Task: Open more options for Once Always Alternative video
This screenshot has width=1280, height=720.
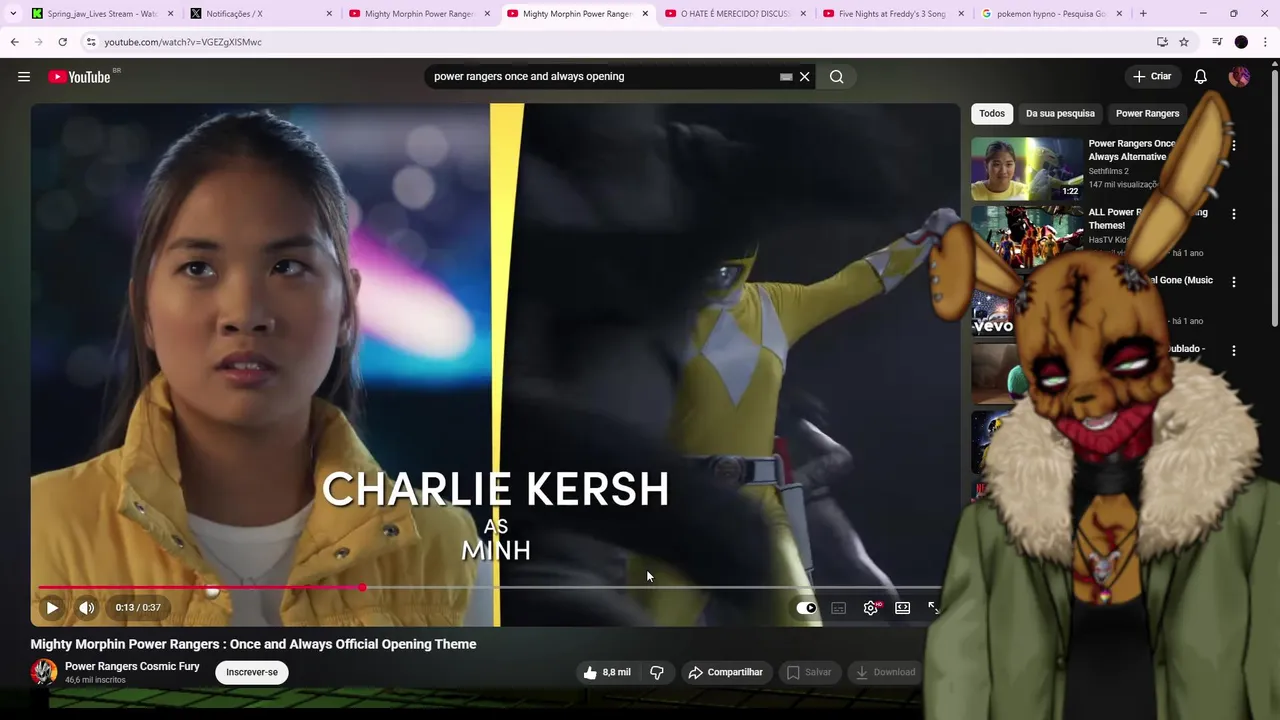Action: [1233, 146]
